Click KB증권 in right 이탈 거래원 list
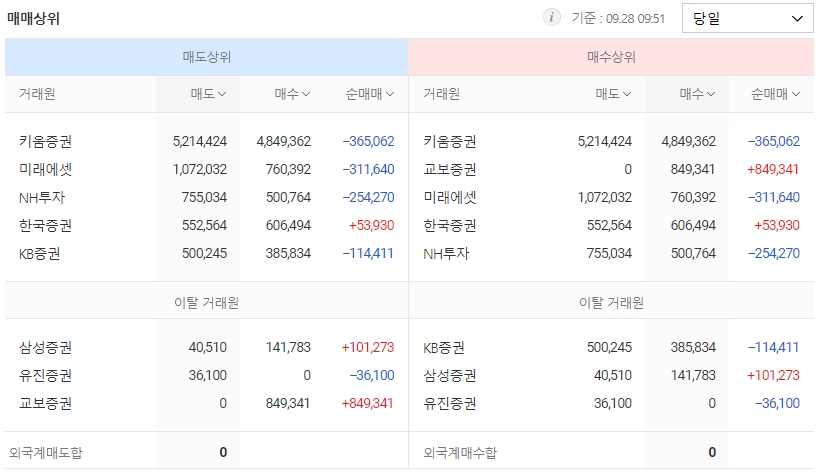This screenshot has height=475, width=820. 443,347
